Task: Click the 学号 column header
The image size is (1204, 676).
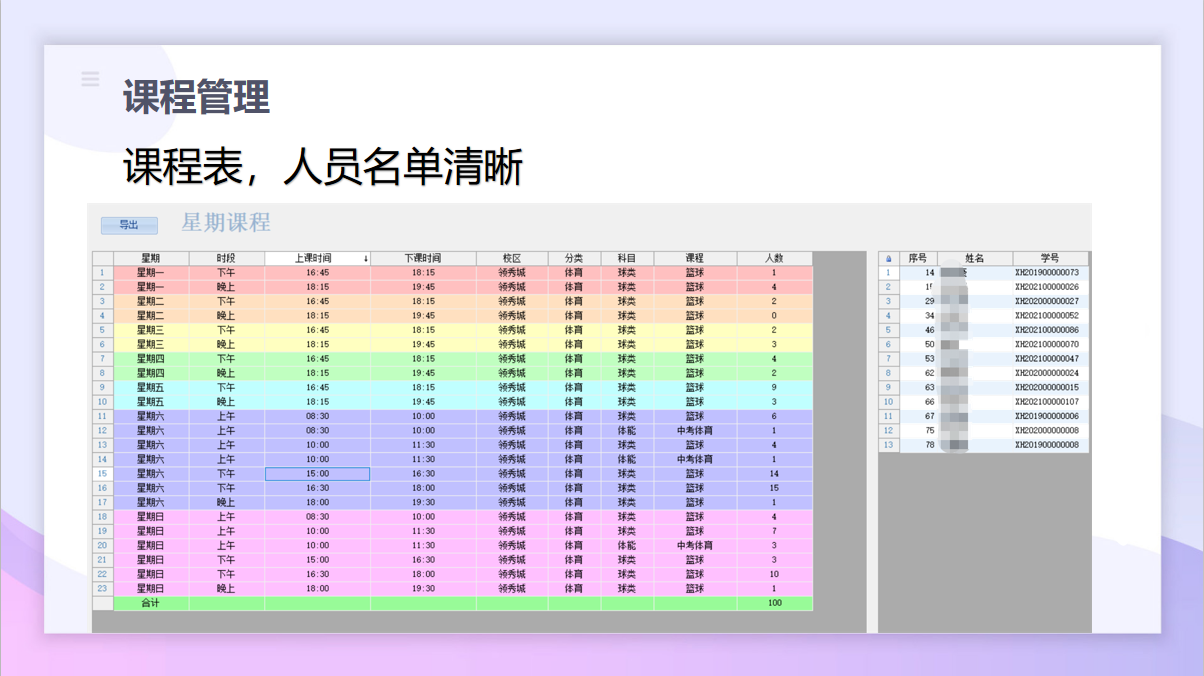Action: pos(1049,258)
